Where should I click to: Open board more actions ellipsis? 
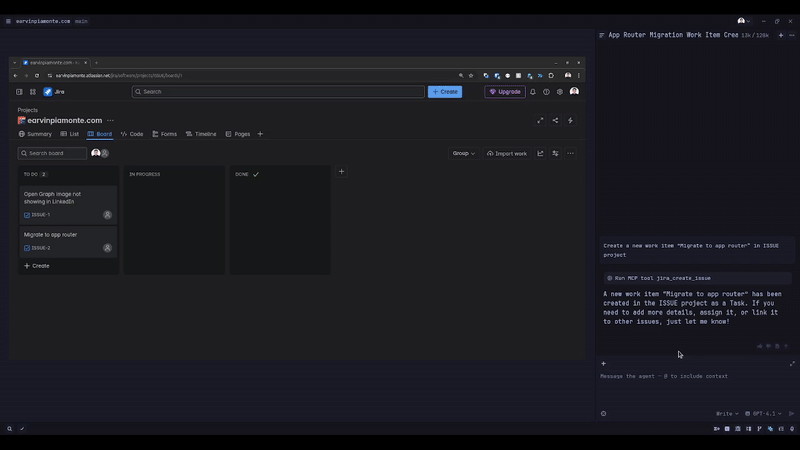[x=570, y=153]
